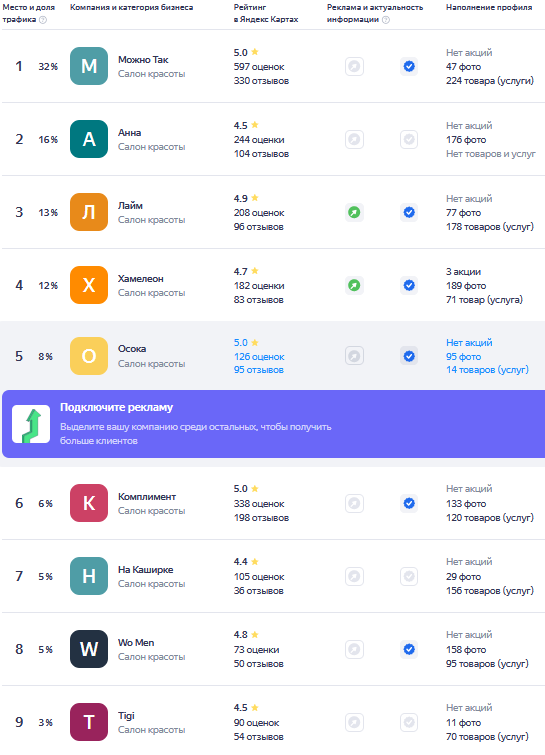The image size is (545, 755).
Task: Click the Рейтинг в Яндекс Картах column header
Action: pyautogui.click(x=266, y=13)
